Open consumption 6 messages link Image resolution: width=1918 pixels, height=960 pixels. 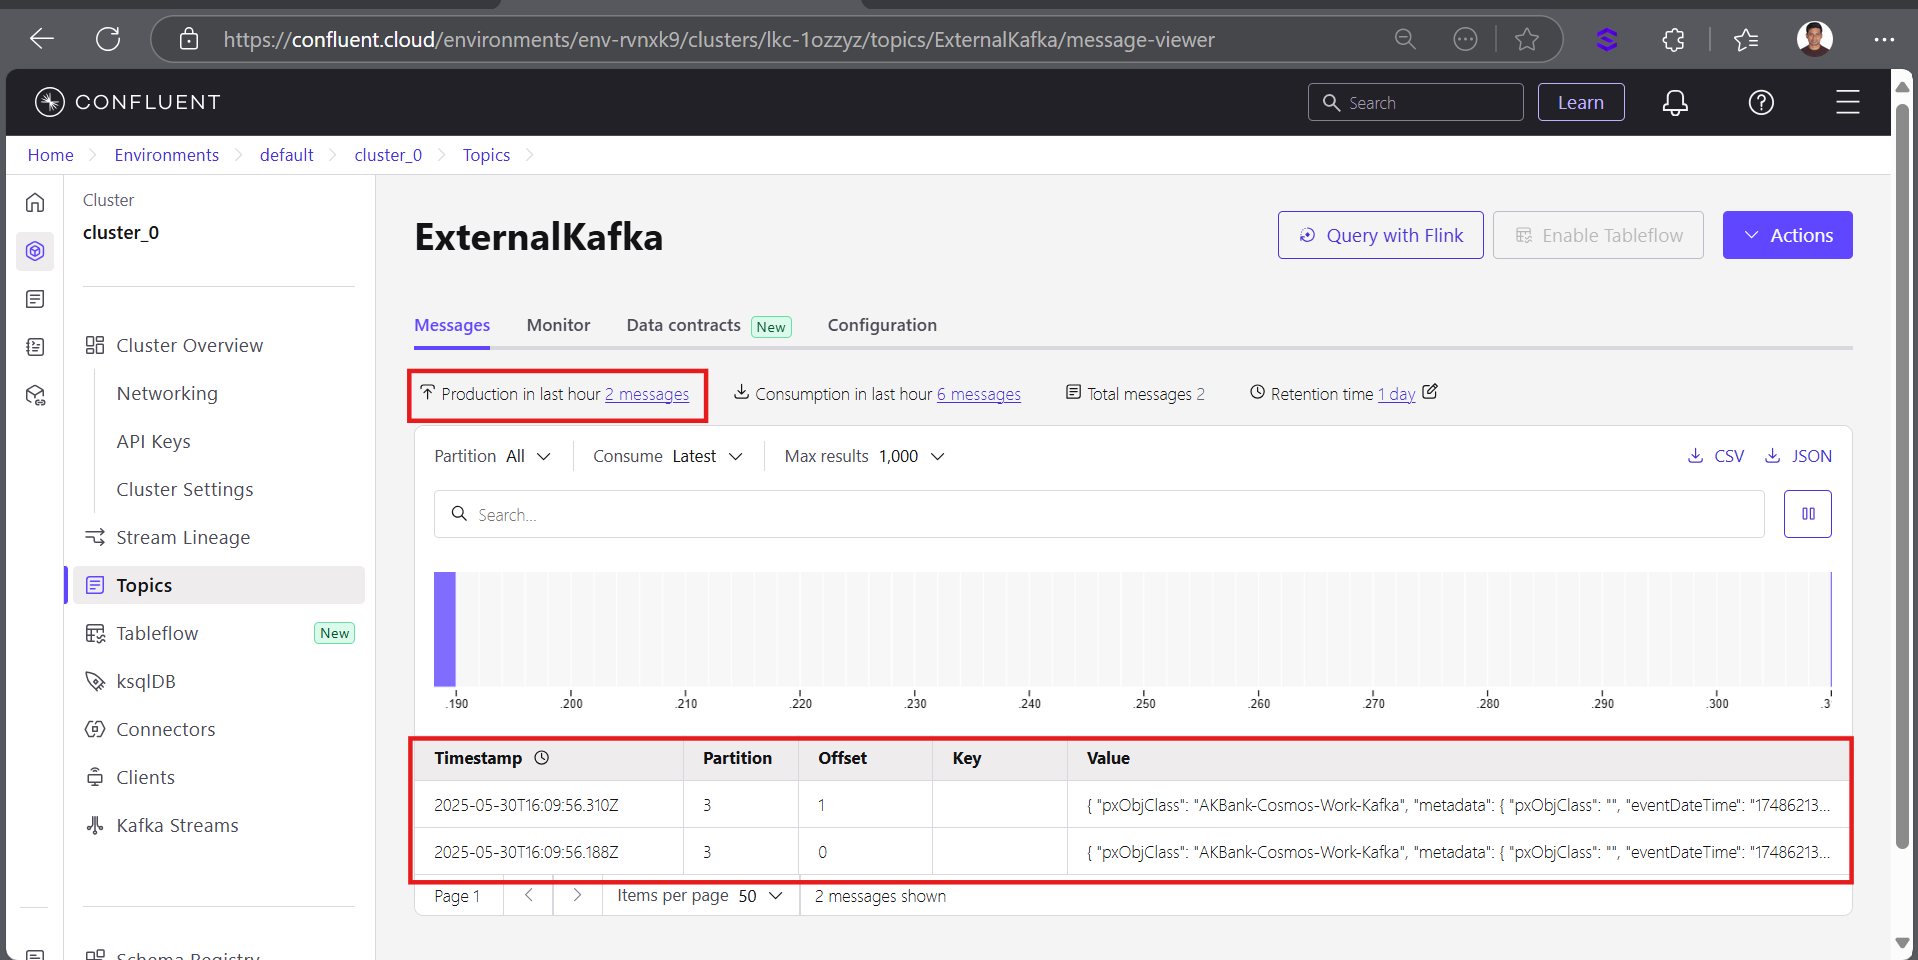click(x=979, y=394)
